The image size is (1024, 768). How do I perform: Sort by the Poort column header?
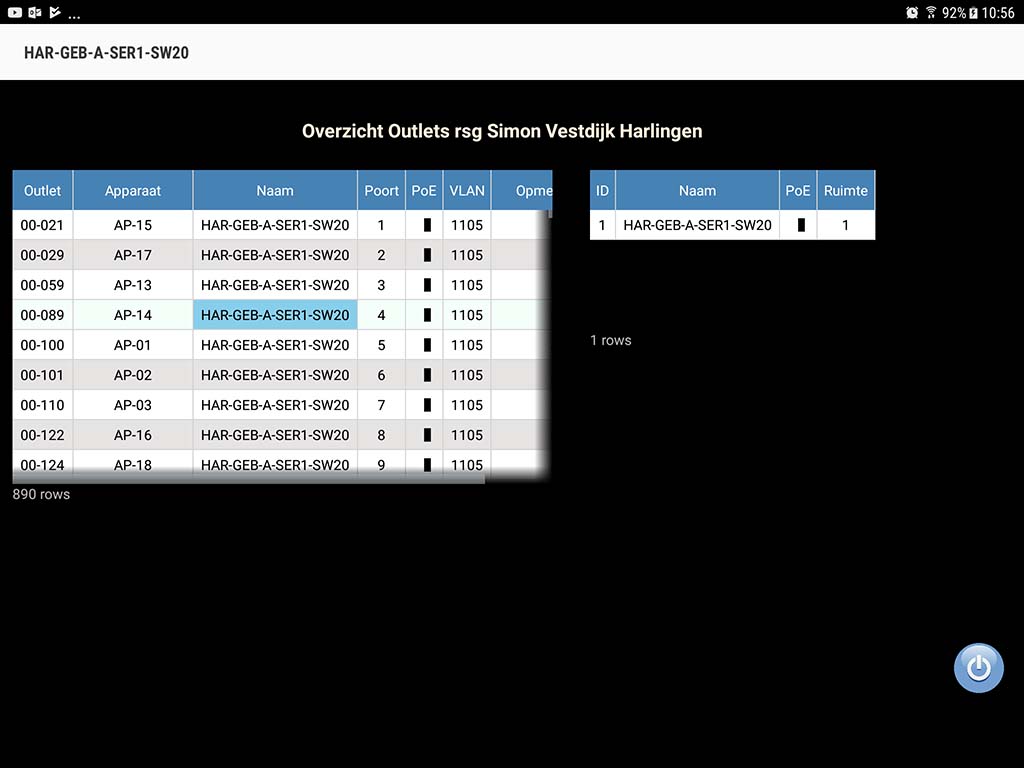point(381,191)
